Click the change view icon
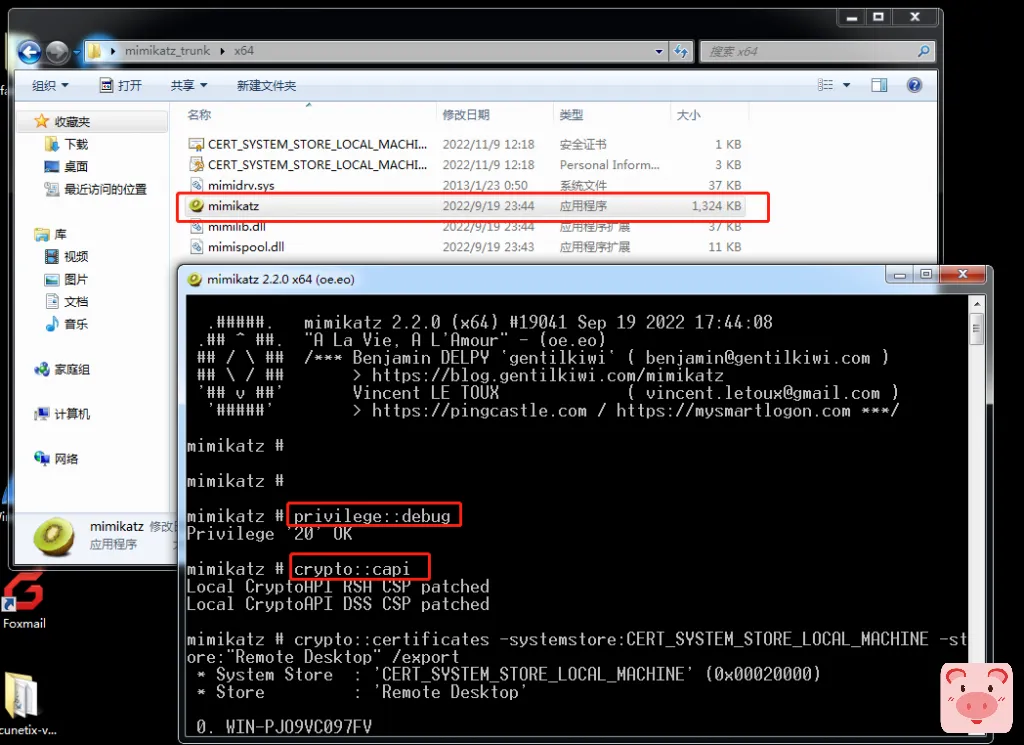The image size is (1024, 745). point(826,85)
